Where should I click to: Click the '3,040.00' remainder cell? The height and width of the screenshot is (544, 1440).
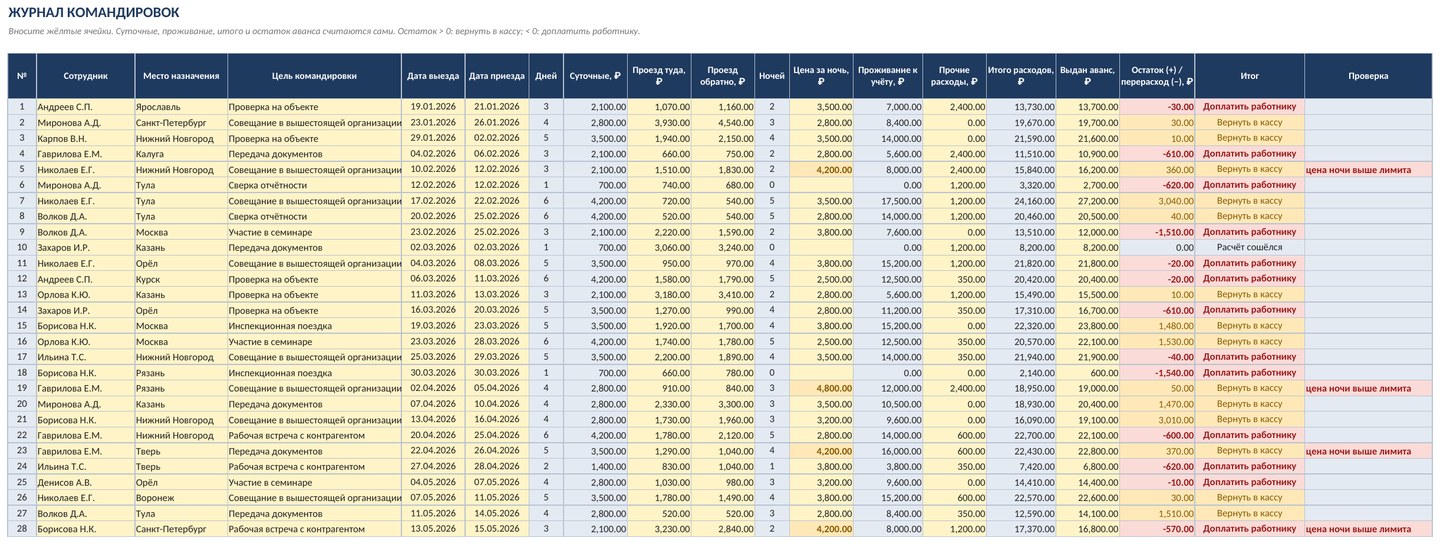pyautogui.click(x=1157, y=200)
